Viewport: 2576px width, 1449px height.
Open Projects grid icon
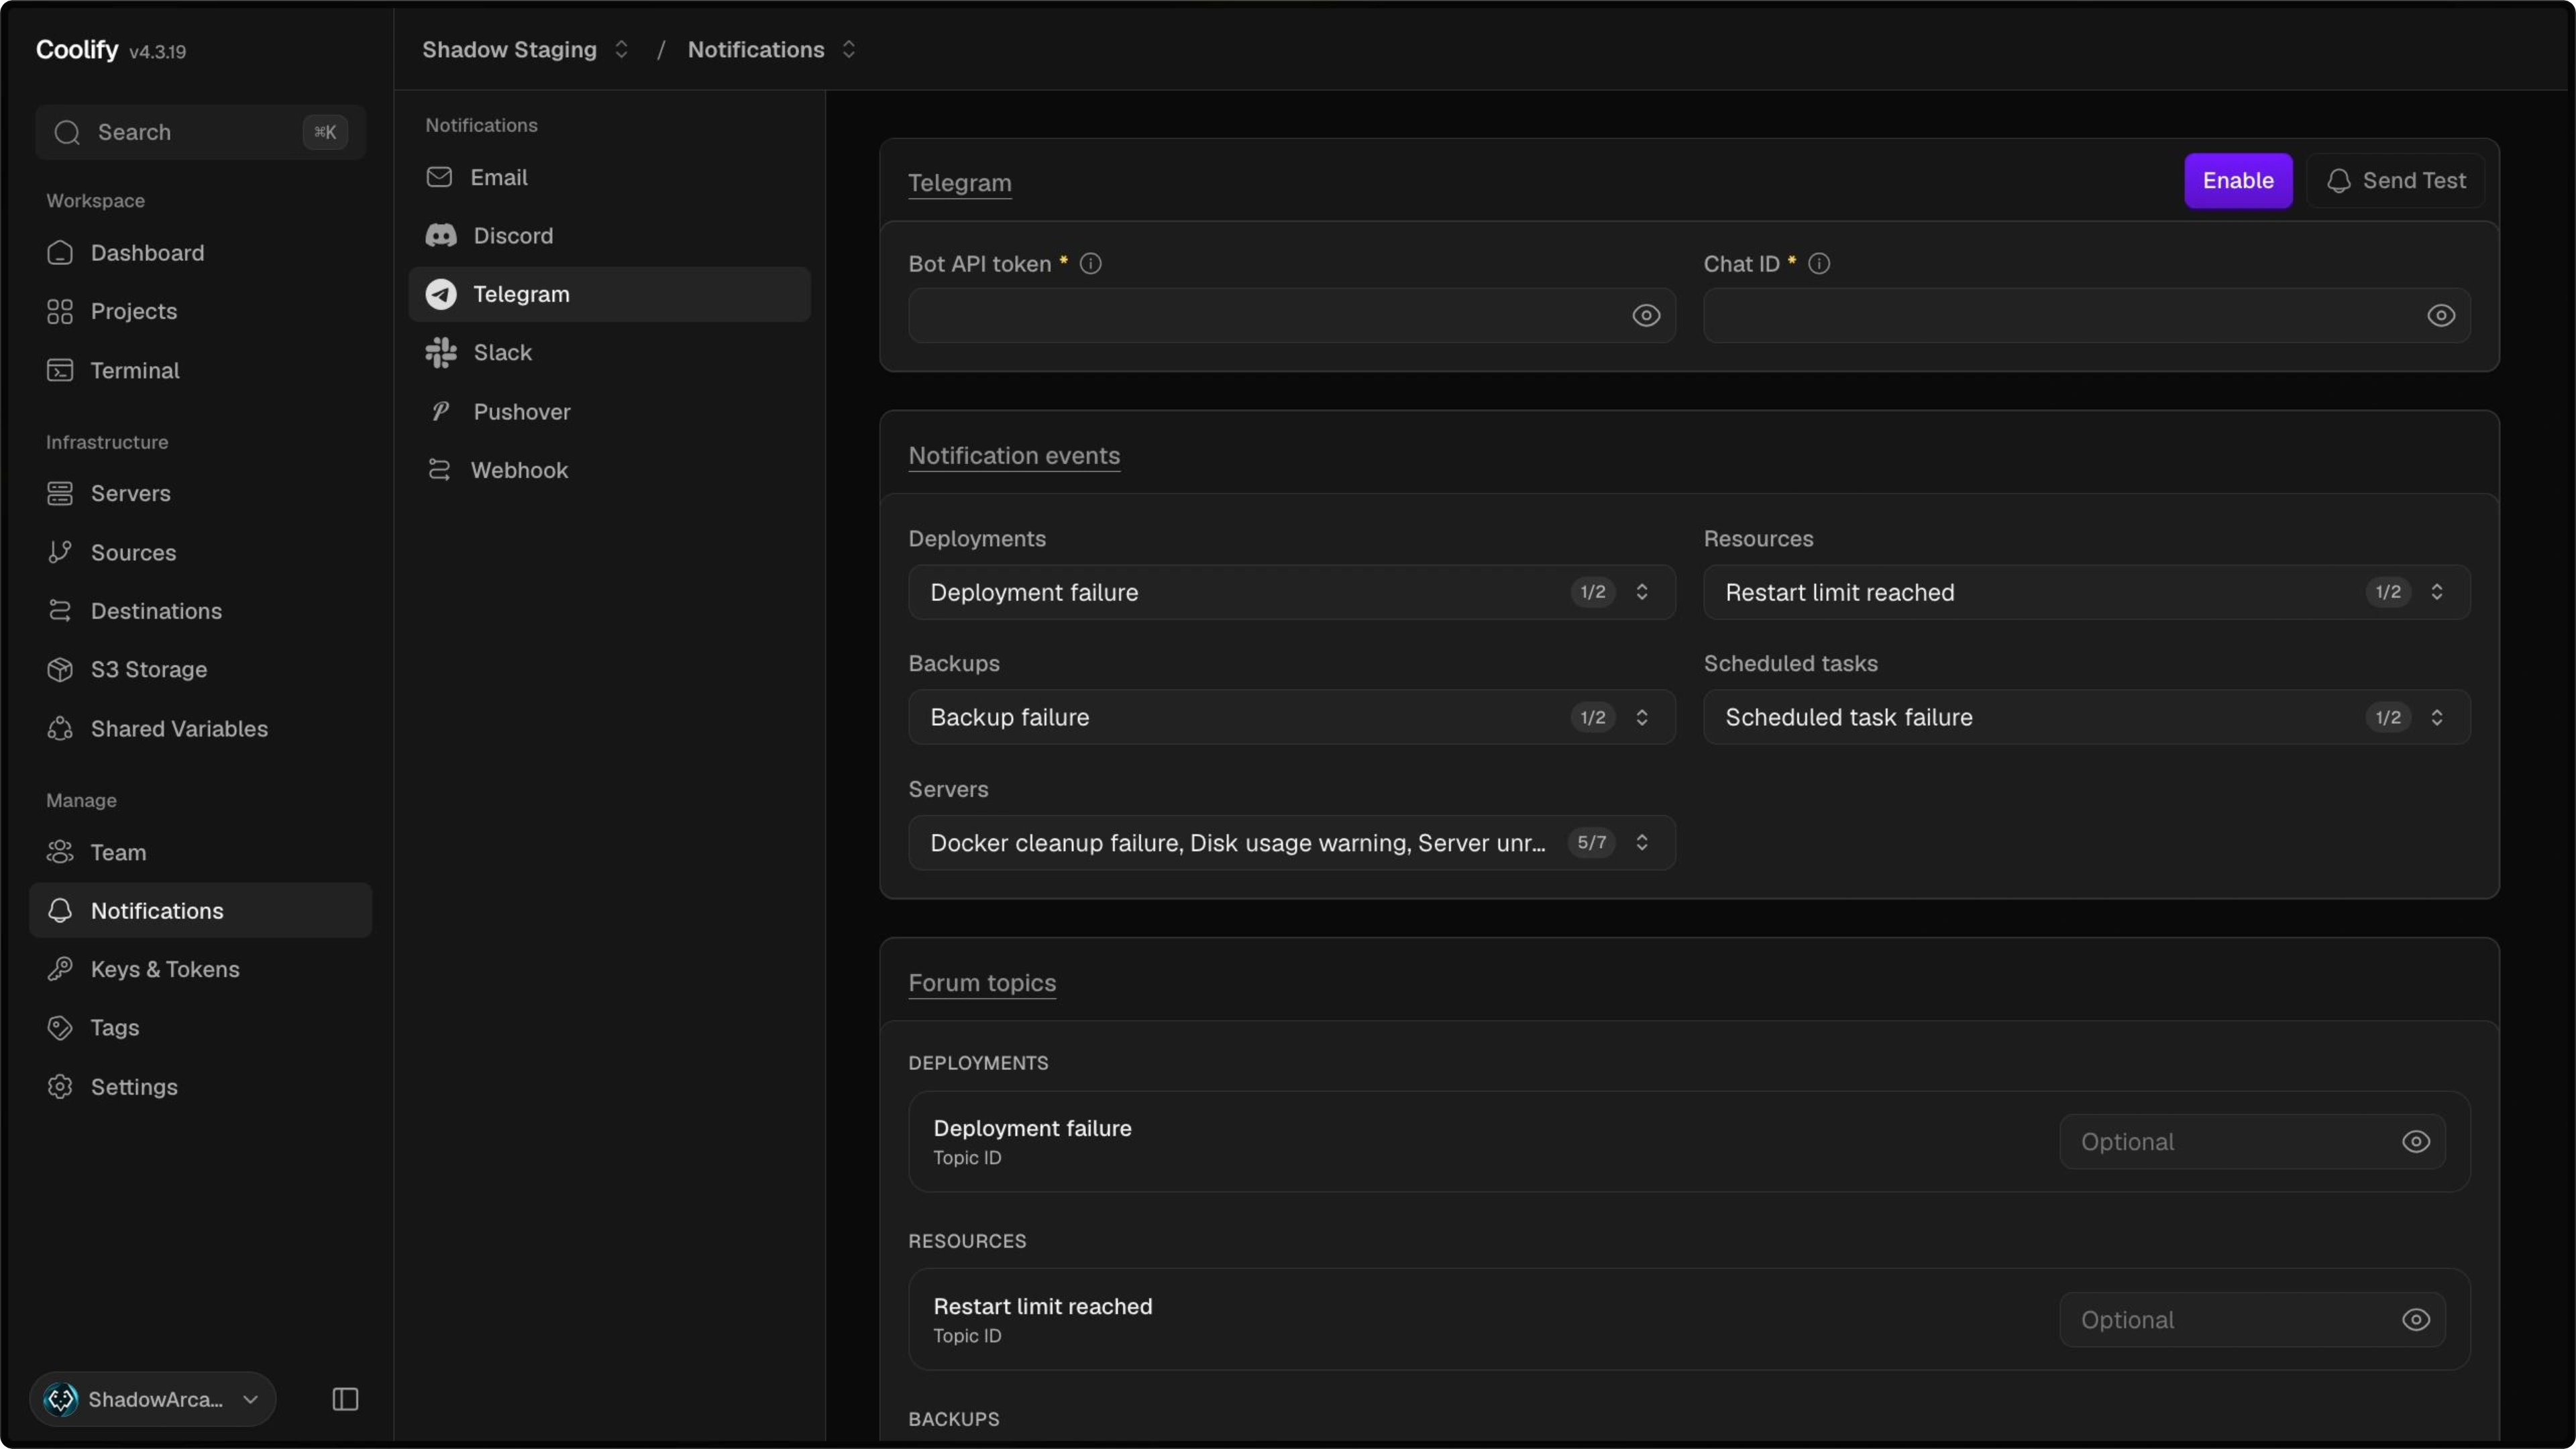pyautogui.click(x=60, y=312)
